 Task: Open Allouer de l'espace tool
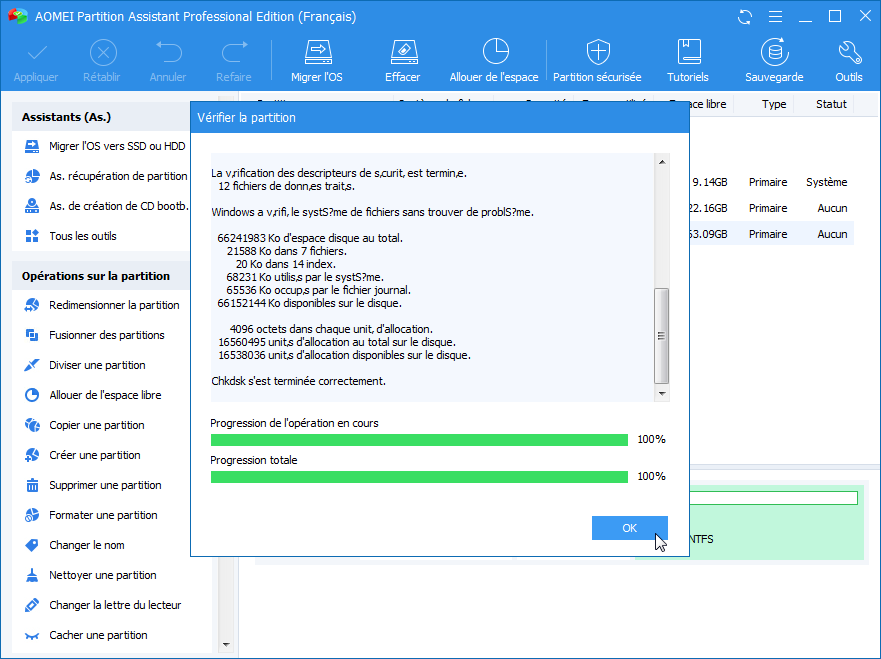click(494, 61)
